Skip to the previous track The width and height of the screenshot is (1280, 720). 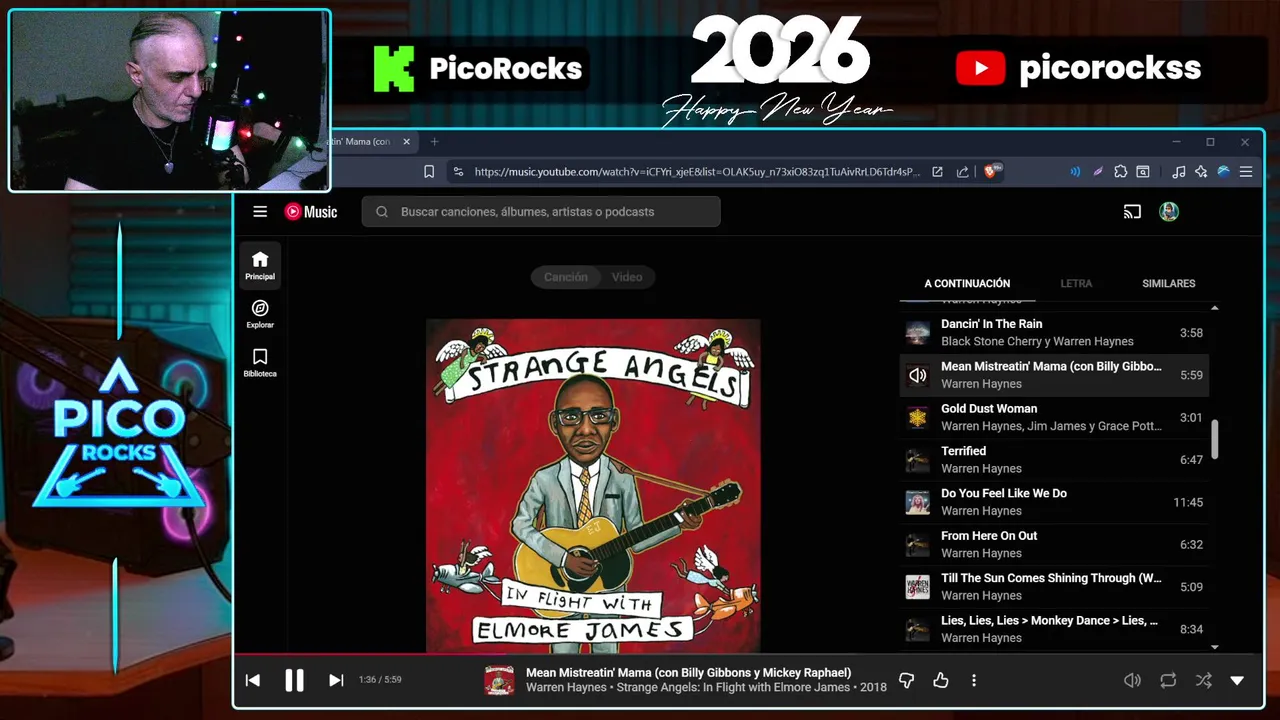[x=253, y=680]
